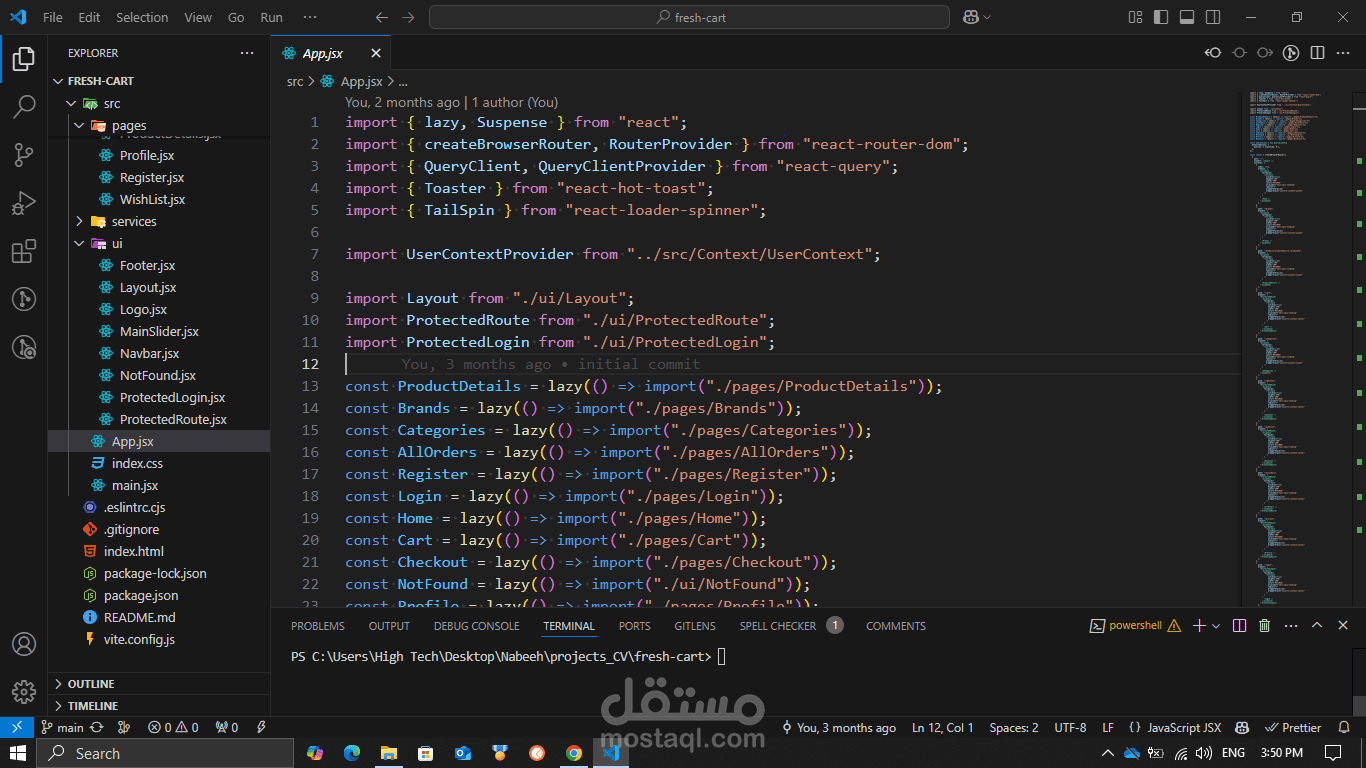The width and height of the screenshot is (1366, 768).
Task: Open vite.config.js file
Action: 139,639
